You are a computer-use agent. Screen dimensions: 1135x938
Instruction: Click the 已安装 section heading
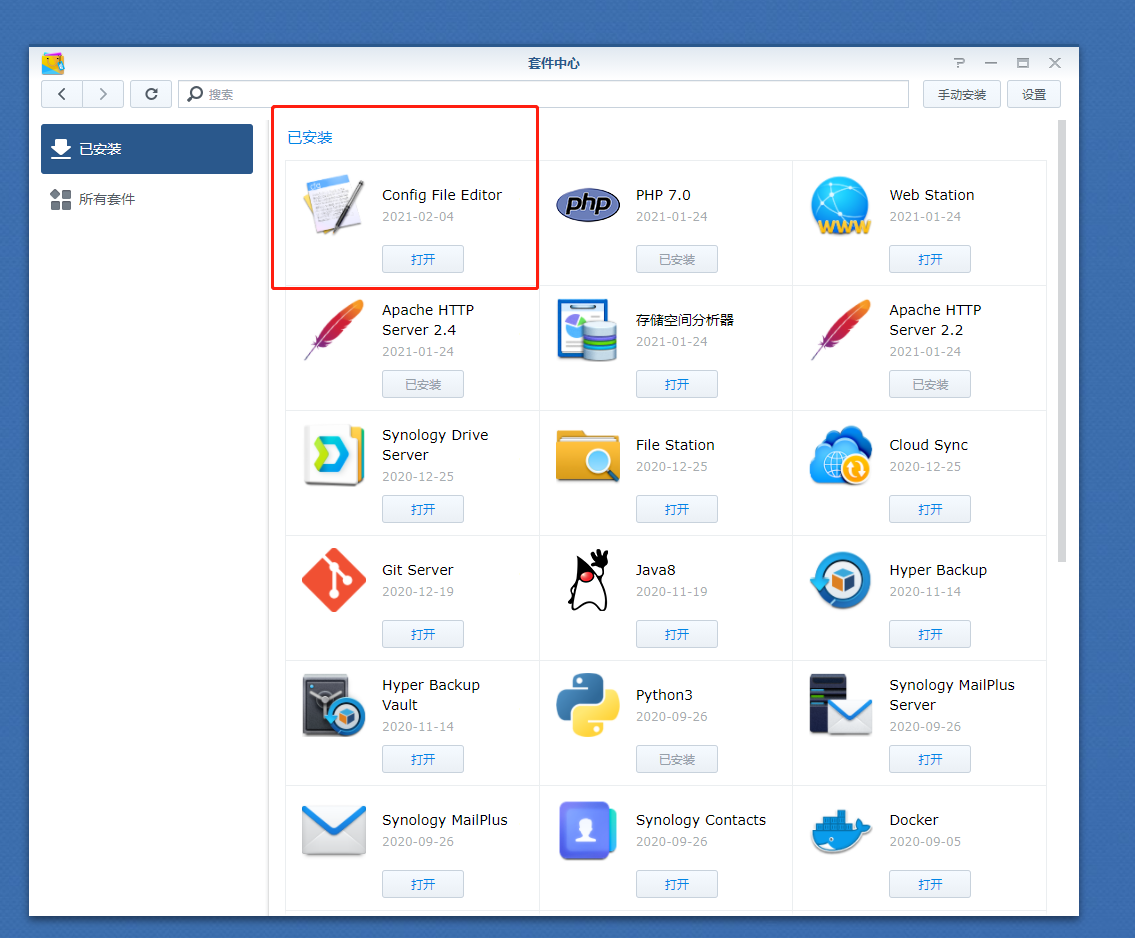[310, 138]
